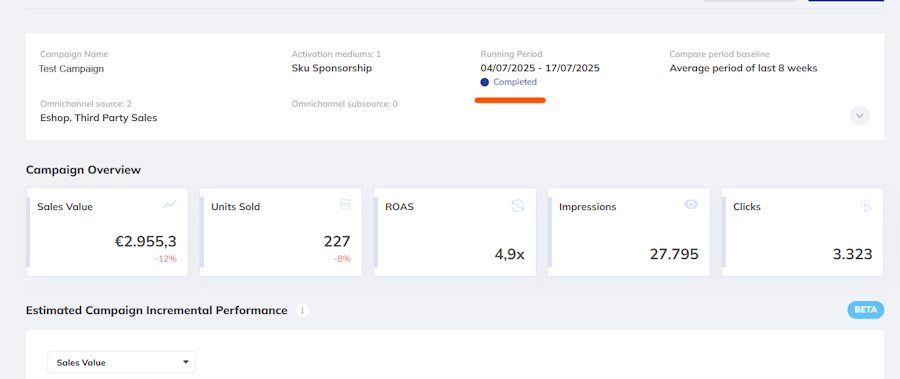Click the 227 units sold value
The height and width of the screenshot is (379, 900).
pyautogui.click(x=337, y=242)
